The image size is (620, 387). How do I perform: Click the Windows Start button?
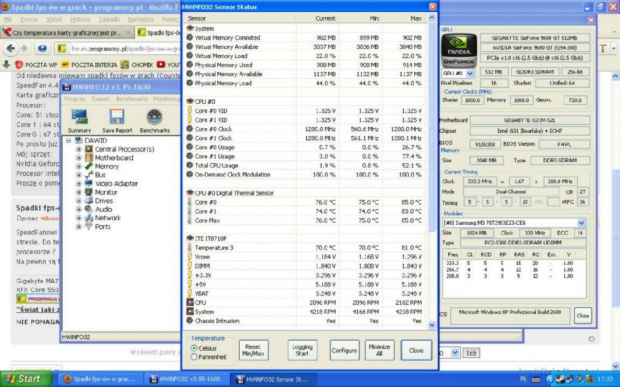pyautogui.click(x=25, y=379)
